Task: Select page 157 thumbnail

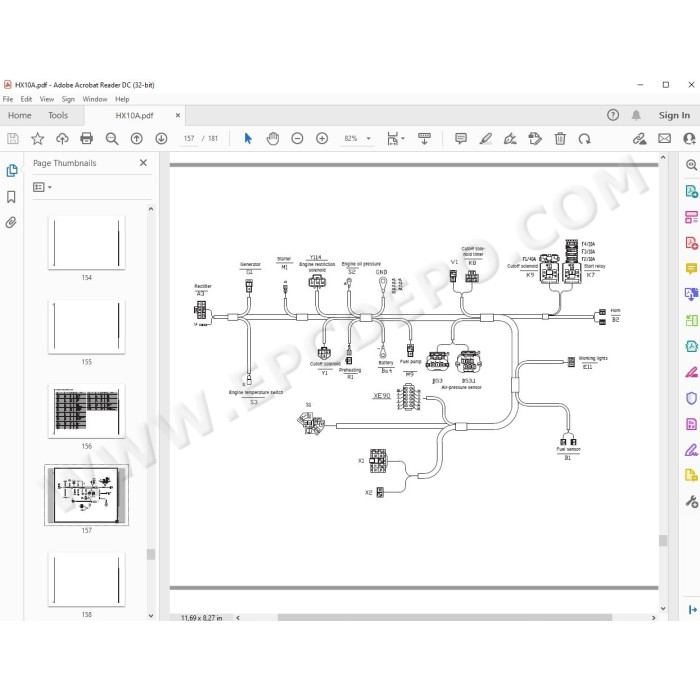Action: pyautogui.click(x=87, y=495)
